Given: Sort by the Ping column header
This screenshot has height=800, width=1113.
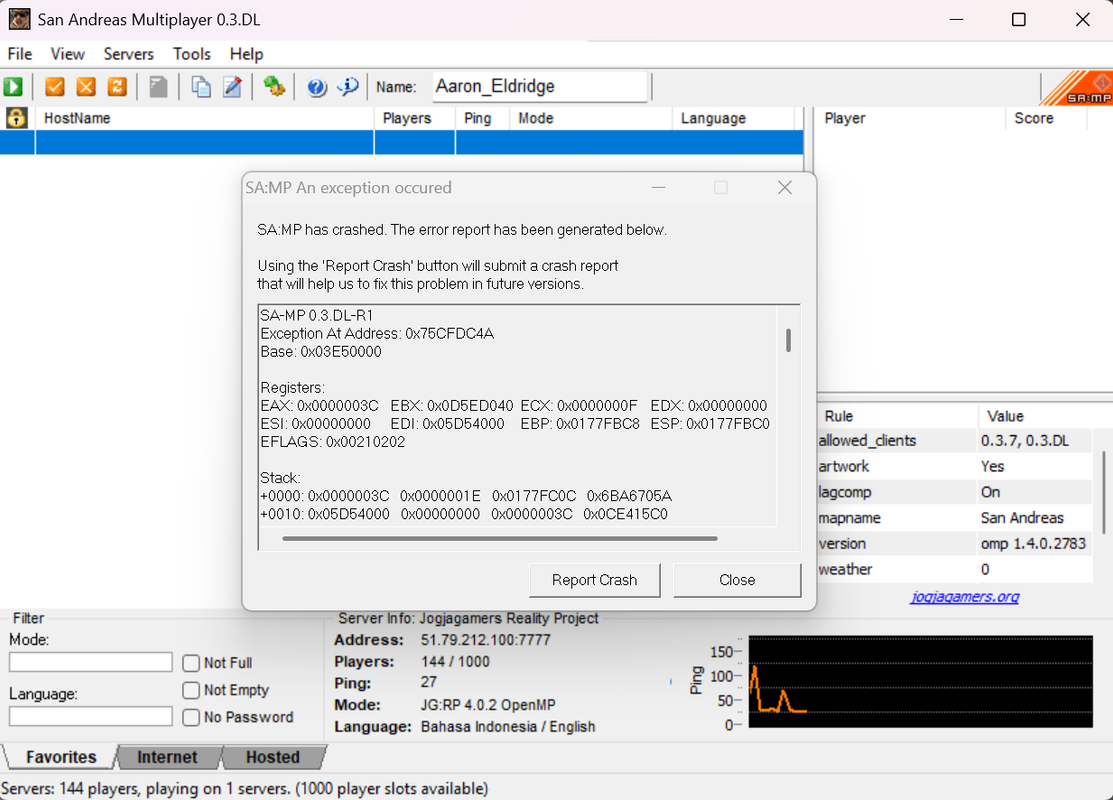Looking at the screenshot, I should tap(482, 118).
